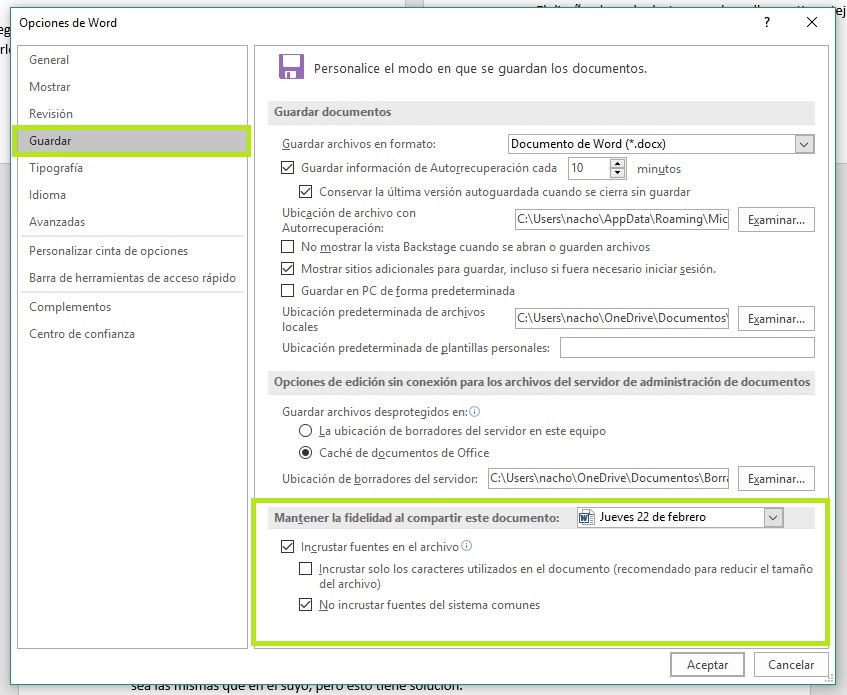Enable 'Guardar en PC de forma predeterminada'
Screen dimensions: 847x695
287,291
